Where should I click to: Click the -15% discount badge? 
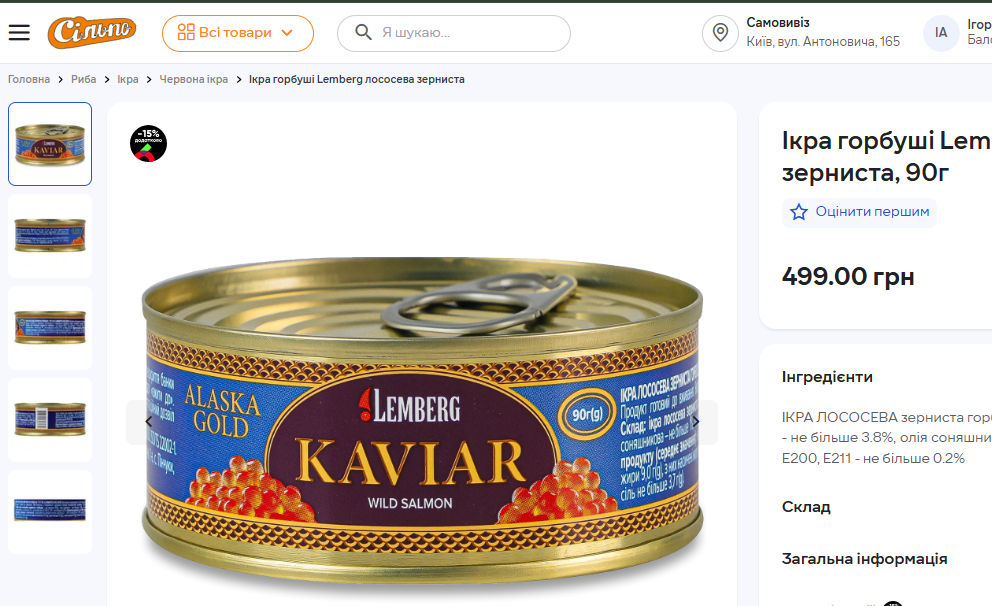click(148, 144)
